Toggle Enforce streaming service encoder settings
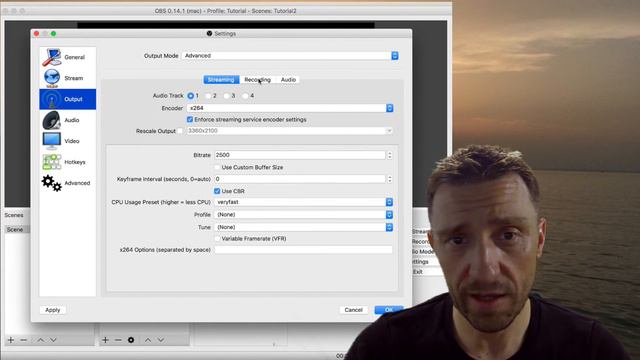The height and width of the screenshot is (360, 640). point(190,120)
